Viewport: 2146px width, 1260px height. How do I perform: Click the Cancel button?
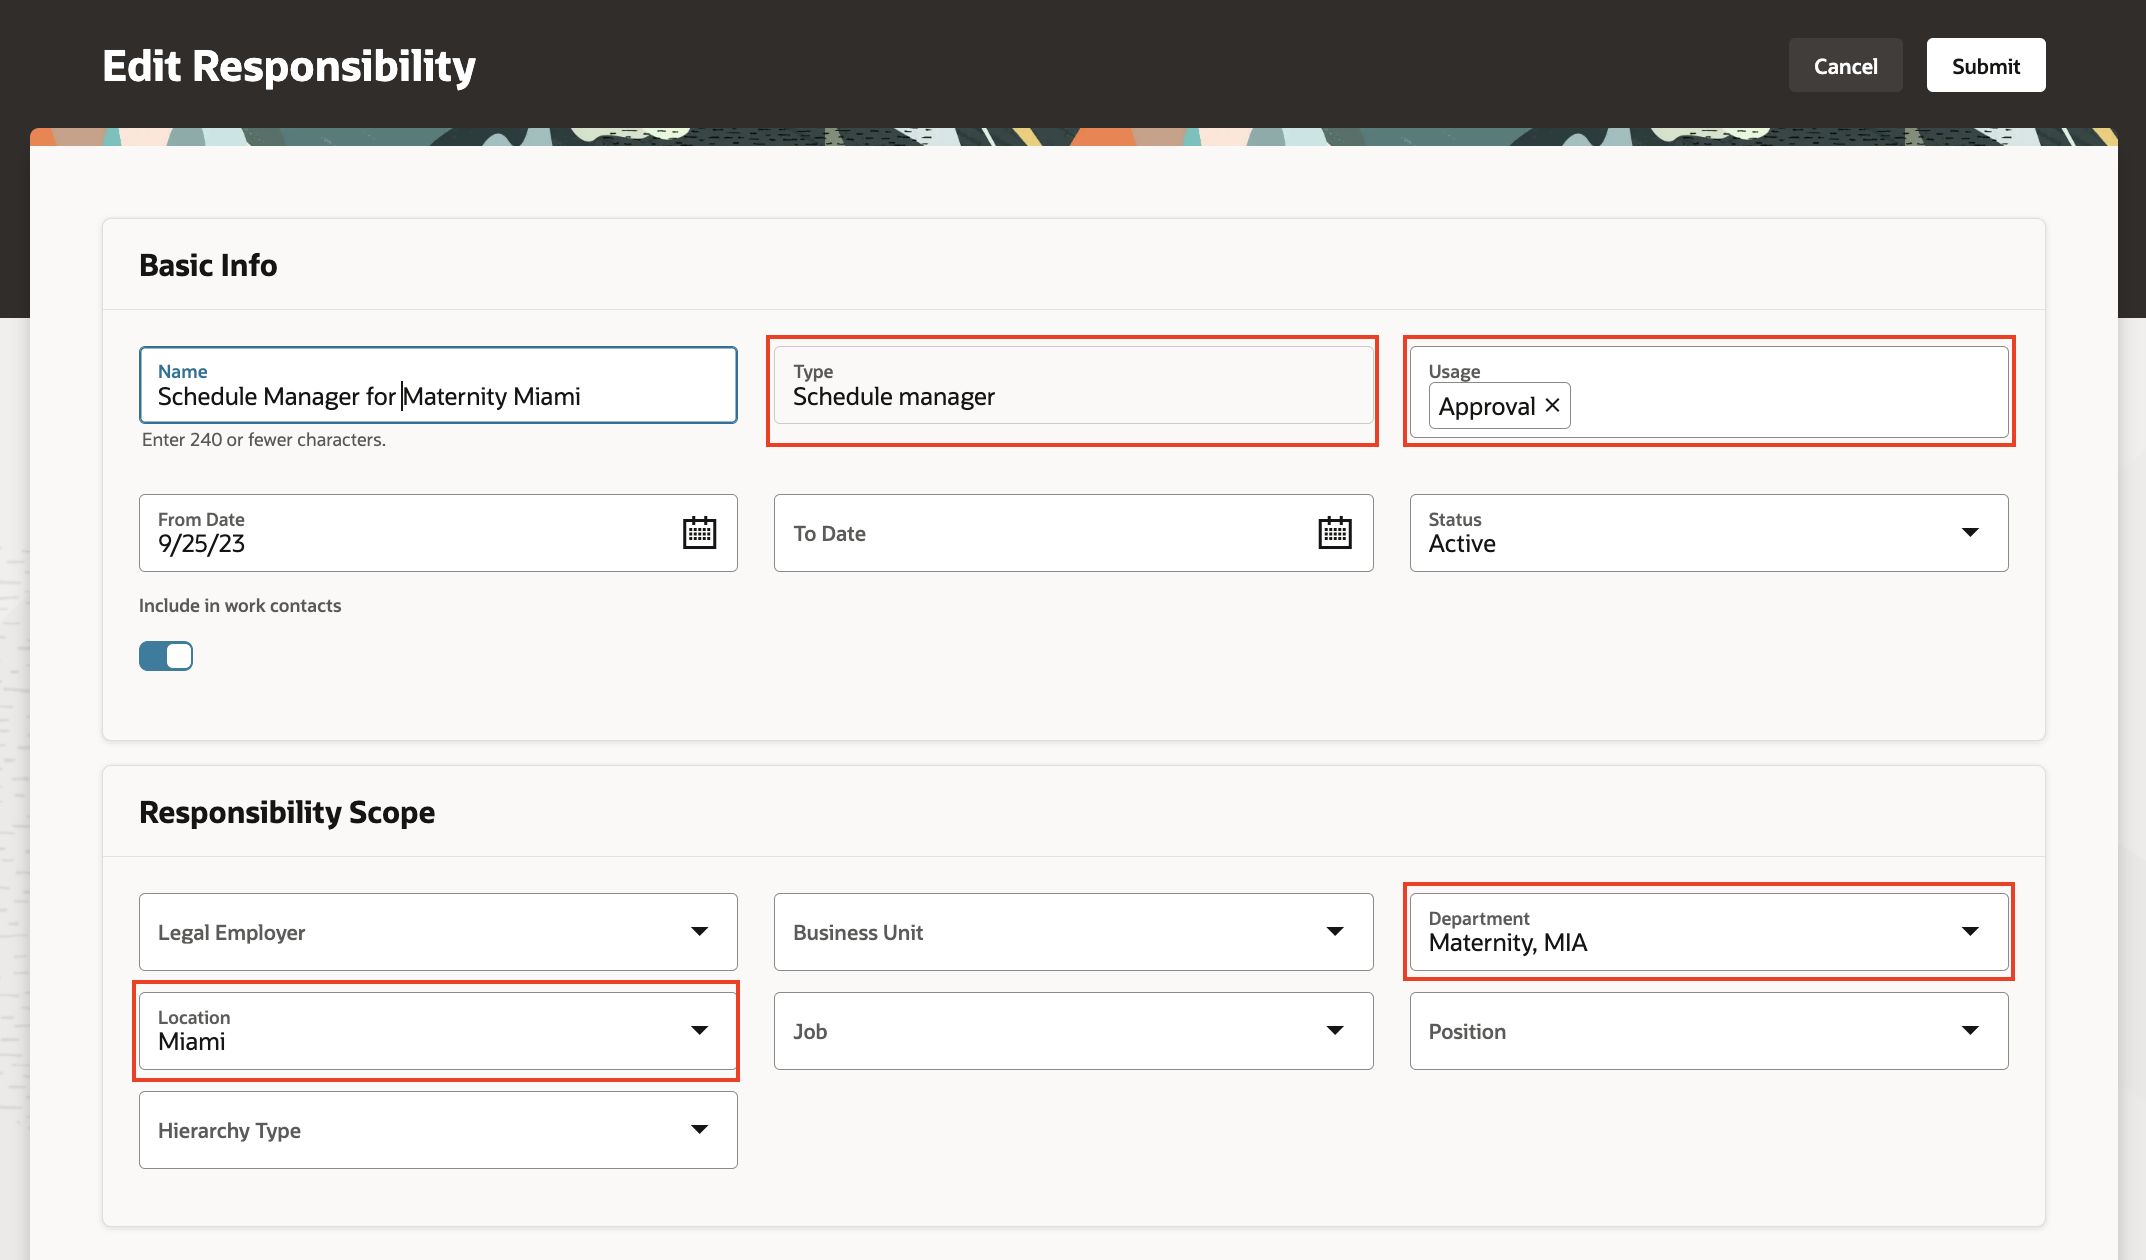(x=1845, y=66)
